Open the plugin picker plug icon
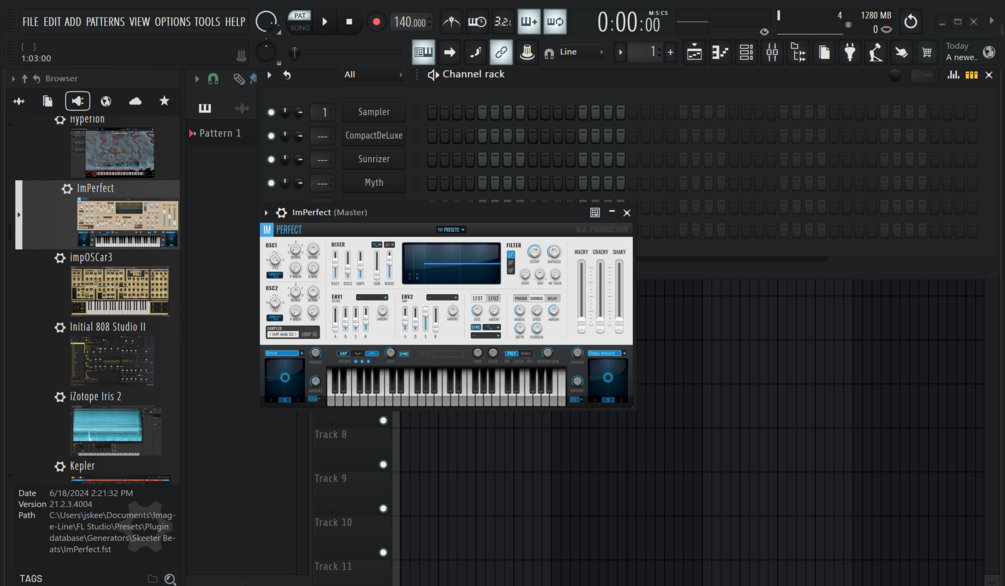The image size is (1005, 586). point(850,53)
